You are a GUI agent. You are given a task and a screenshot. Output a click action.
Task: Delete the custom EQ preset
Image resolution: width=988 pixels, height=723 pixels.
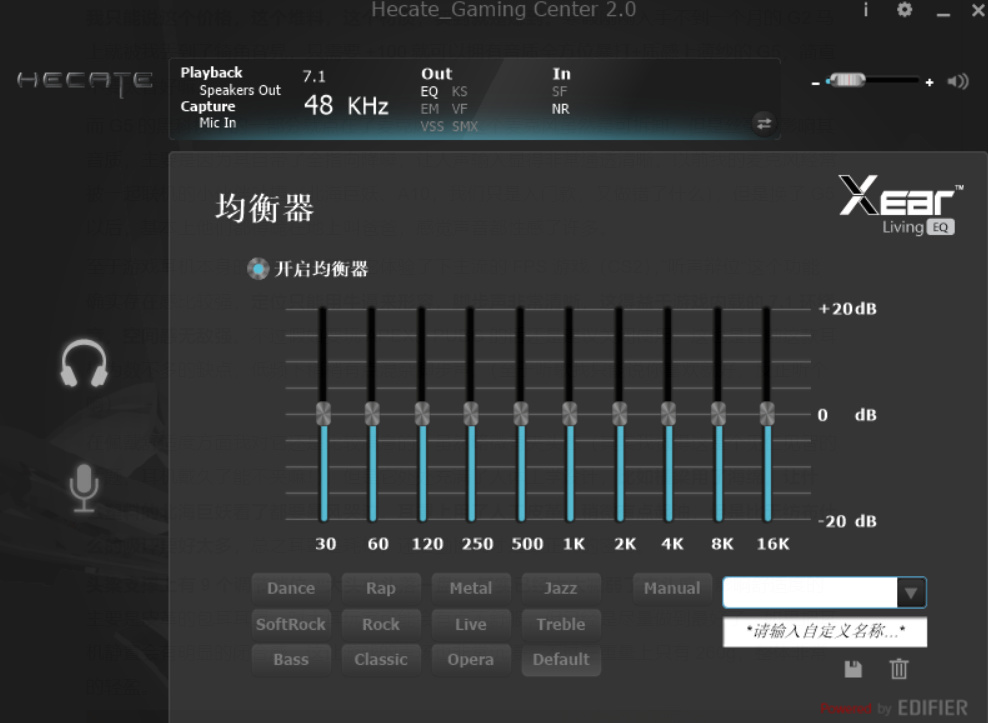899,669
